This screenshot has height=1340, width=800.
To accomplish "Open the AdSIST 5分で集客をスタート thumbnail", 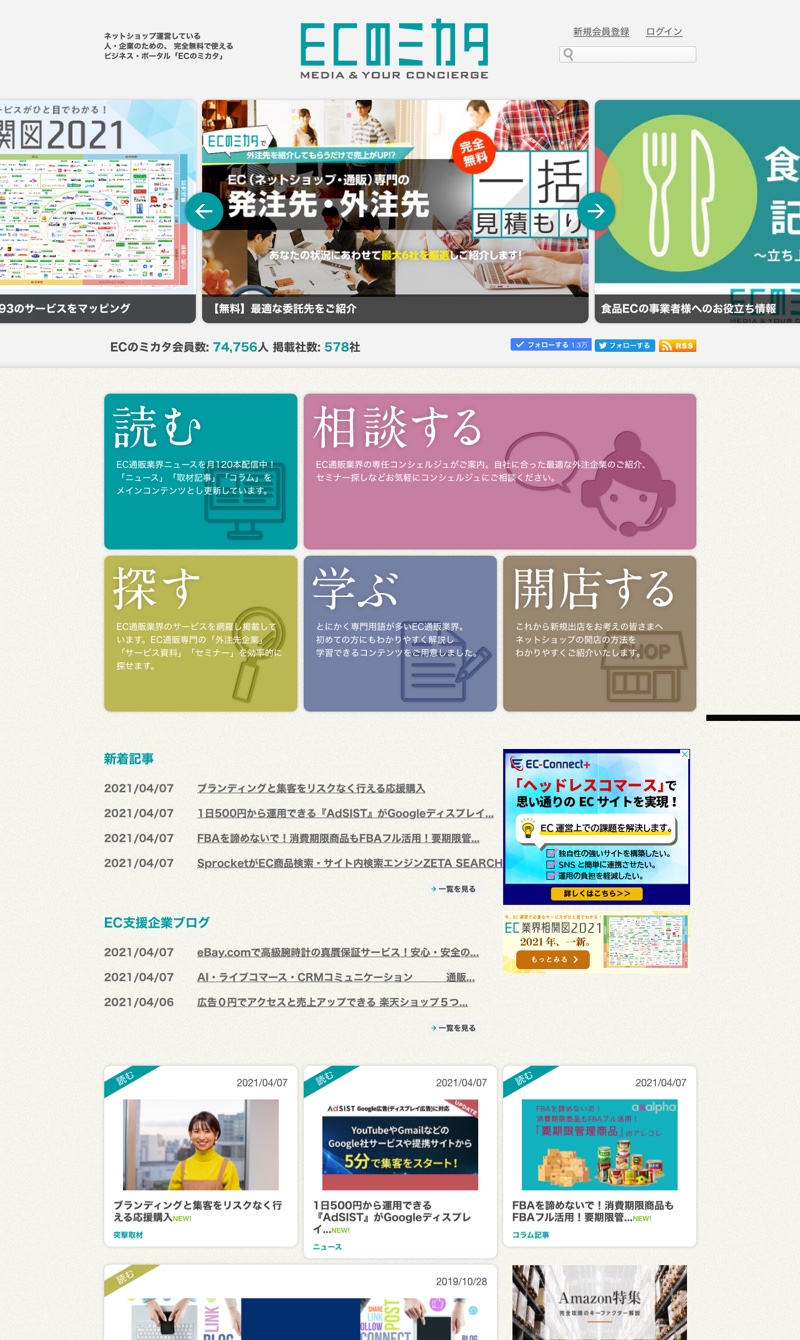I will 400,1144.
